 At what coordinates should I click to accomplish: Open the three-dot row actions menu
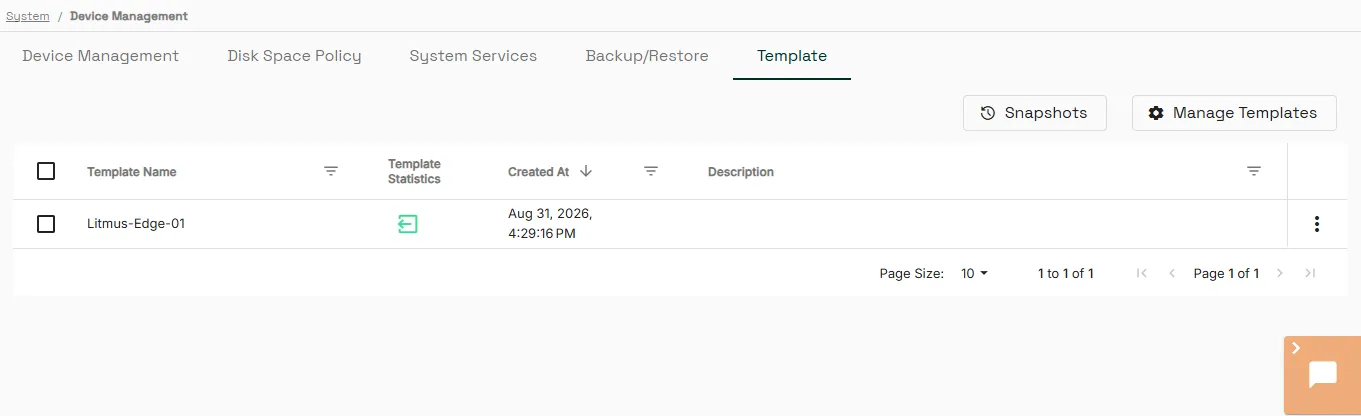click(1317, 224)
